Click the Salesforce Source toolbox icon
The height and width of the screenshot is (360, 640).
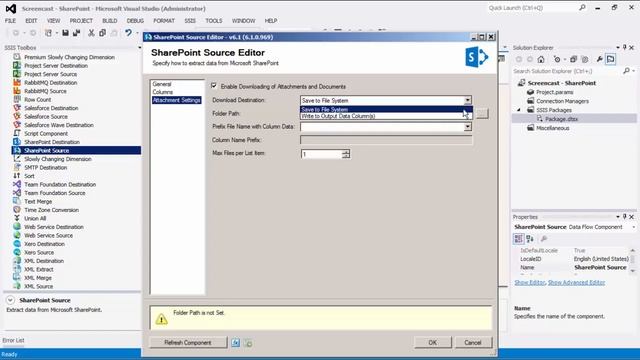tap(17, 116)
